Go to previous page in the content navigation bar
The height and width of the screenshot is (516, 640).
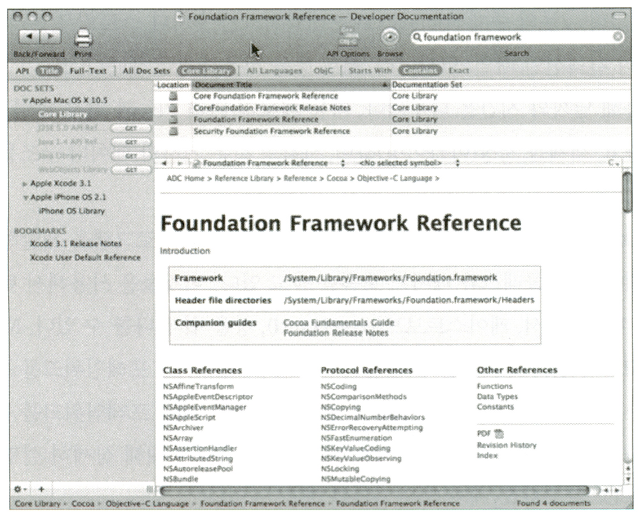coord(164,163)
